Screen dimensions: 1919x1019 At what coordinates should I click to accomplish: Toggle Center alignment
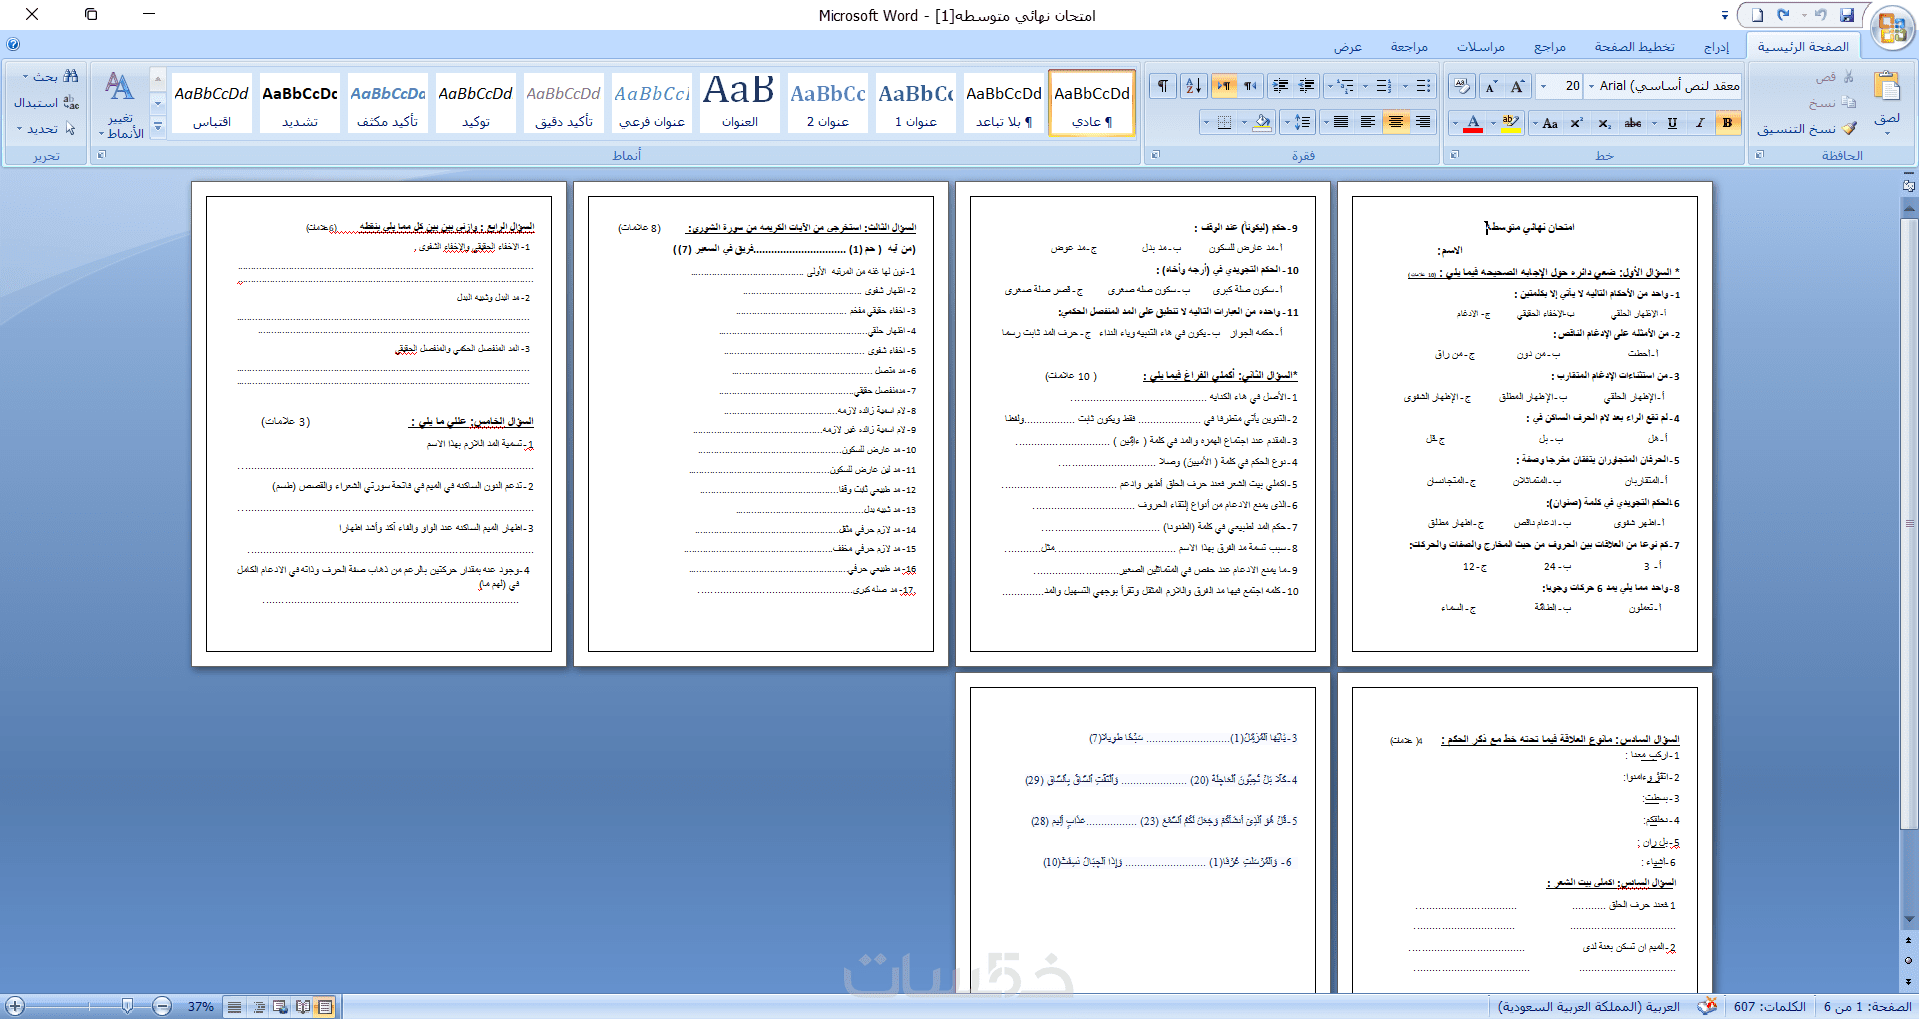1396,123
